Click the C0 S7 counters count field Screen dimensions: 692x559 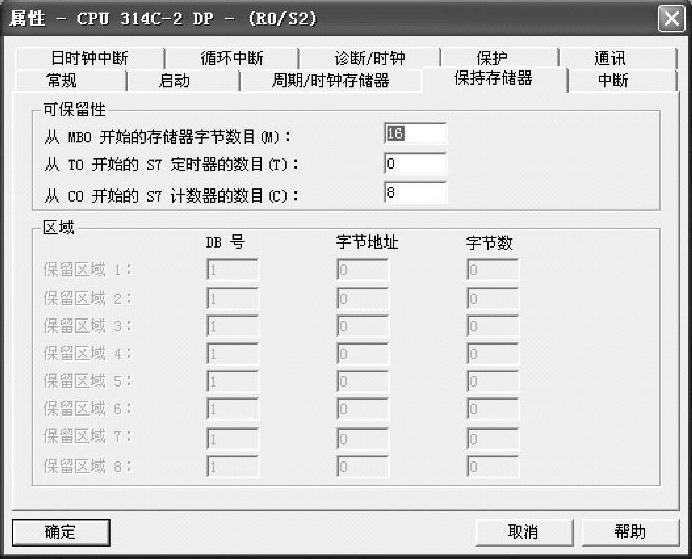[x=415, y=192]
